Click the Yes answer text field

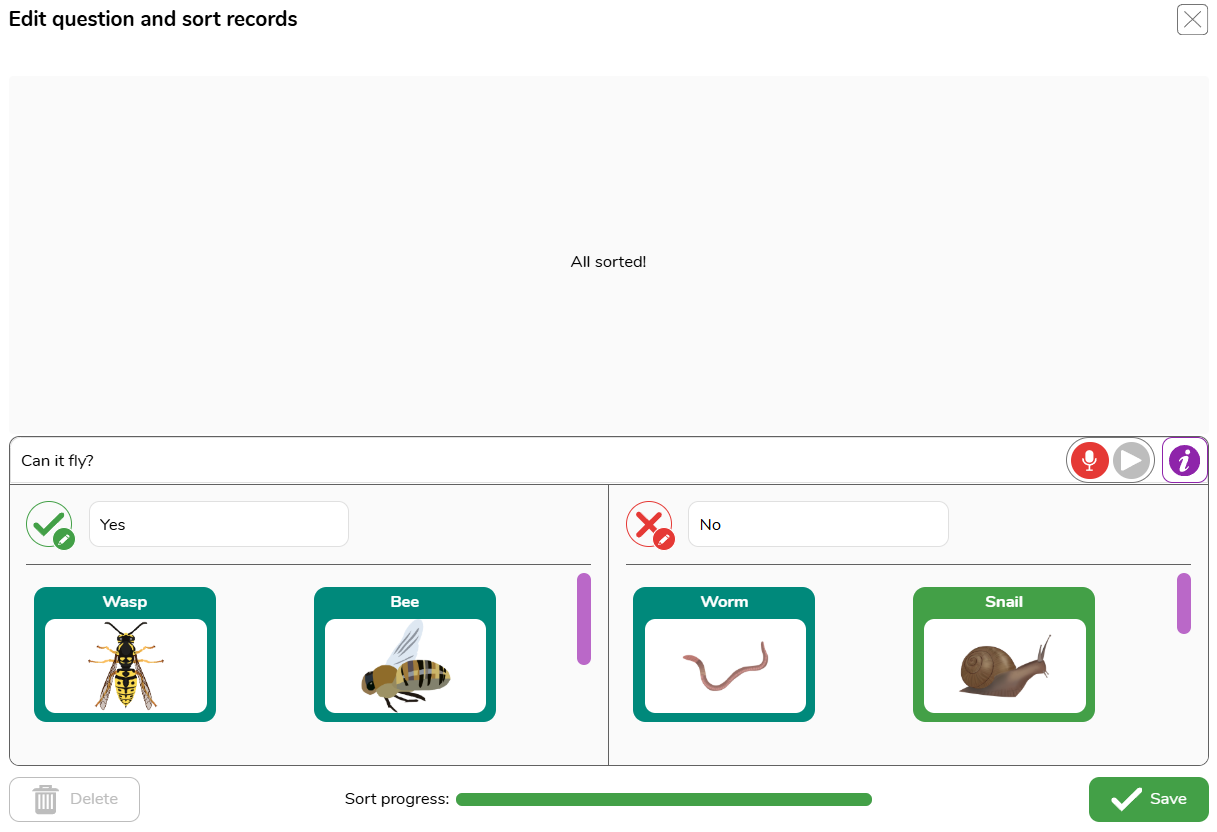219,524
